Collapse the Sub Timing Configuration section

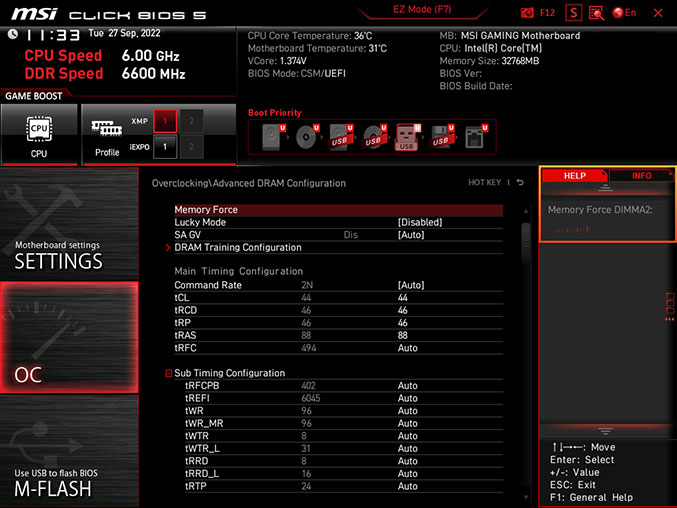click(168, 373)
